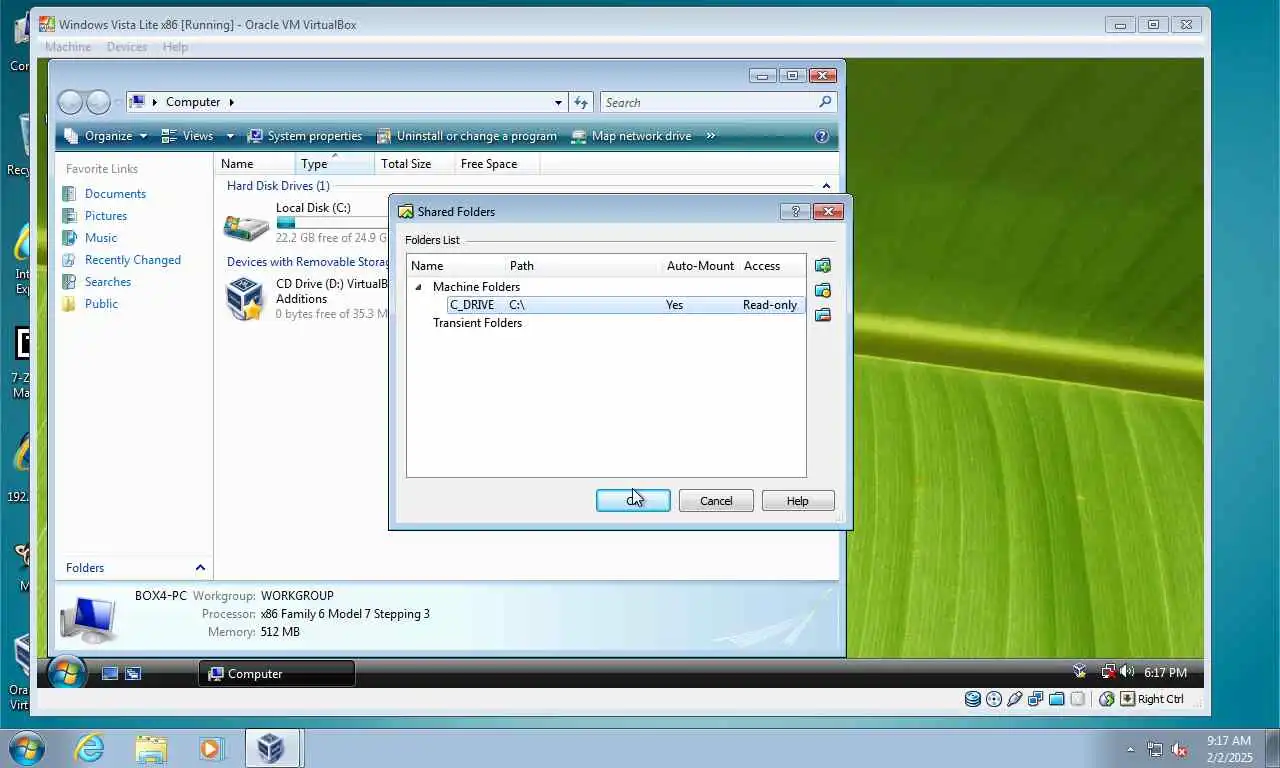The height and width of the screenshot is (768, 1280).
Task: Open host File Explorer taskbar icon
Action: tap(151, 748)
